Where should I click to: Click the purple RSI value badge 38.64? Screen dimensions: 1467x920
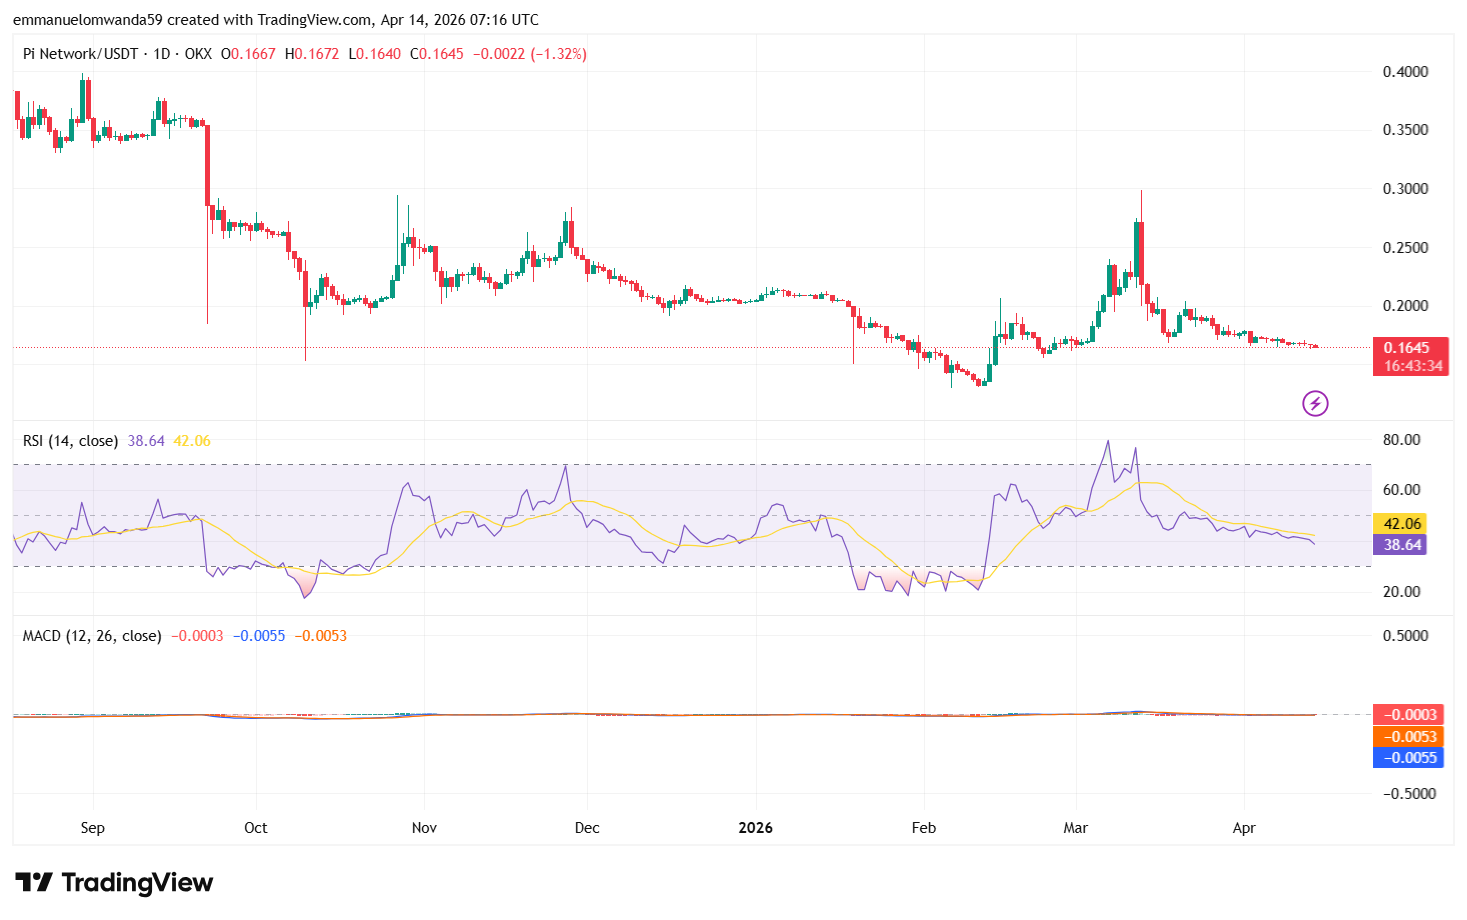[x=1400, y=545]
